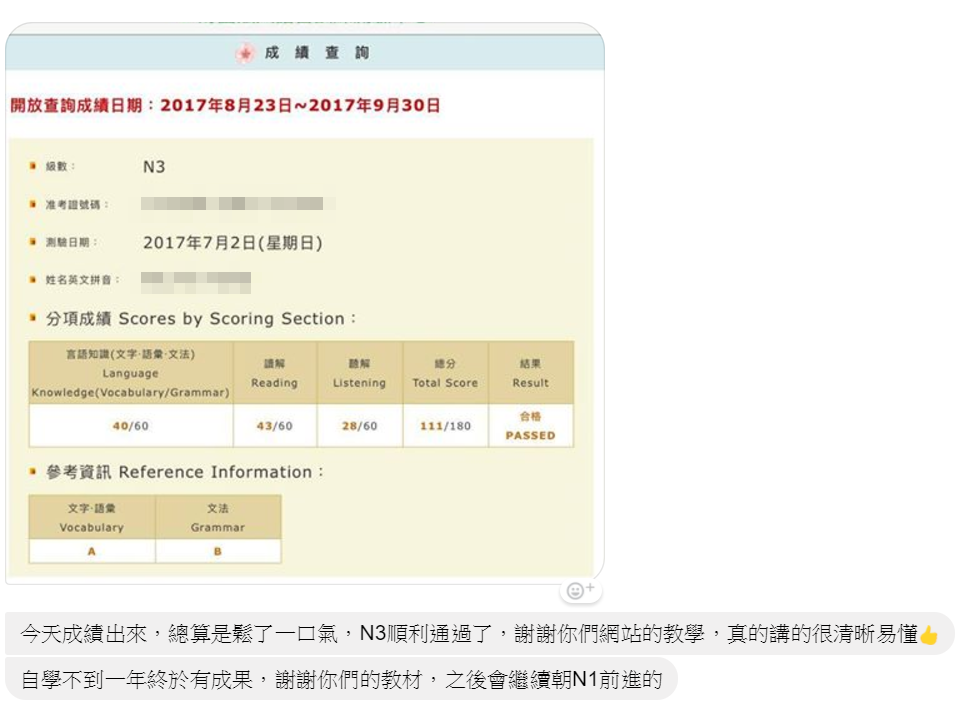
Task: Click the N3 level value
Action: pyautogui.click(x=154, y=167)
